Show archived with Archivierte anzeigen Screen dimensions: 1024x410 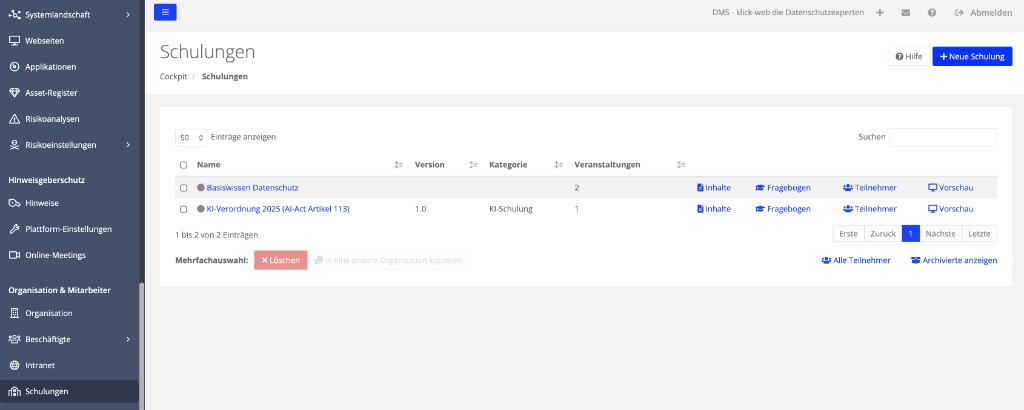(954, 260)
